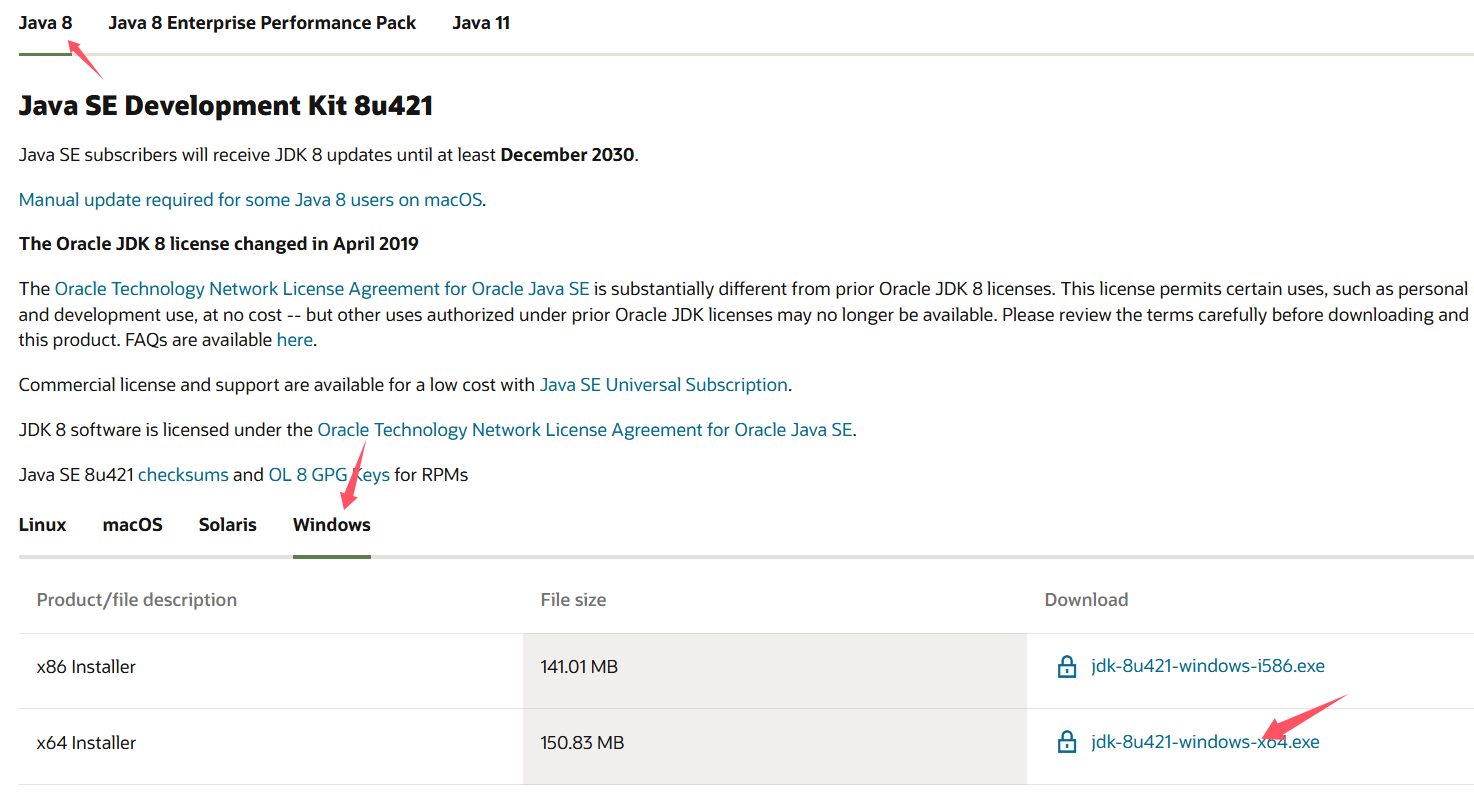1474x795 pixels.
Task: Open the macOS manual update notice link
Action: [x=251, y=200]
